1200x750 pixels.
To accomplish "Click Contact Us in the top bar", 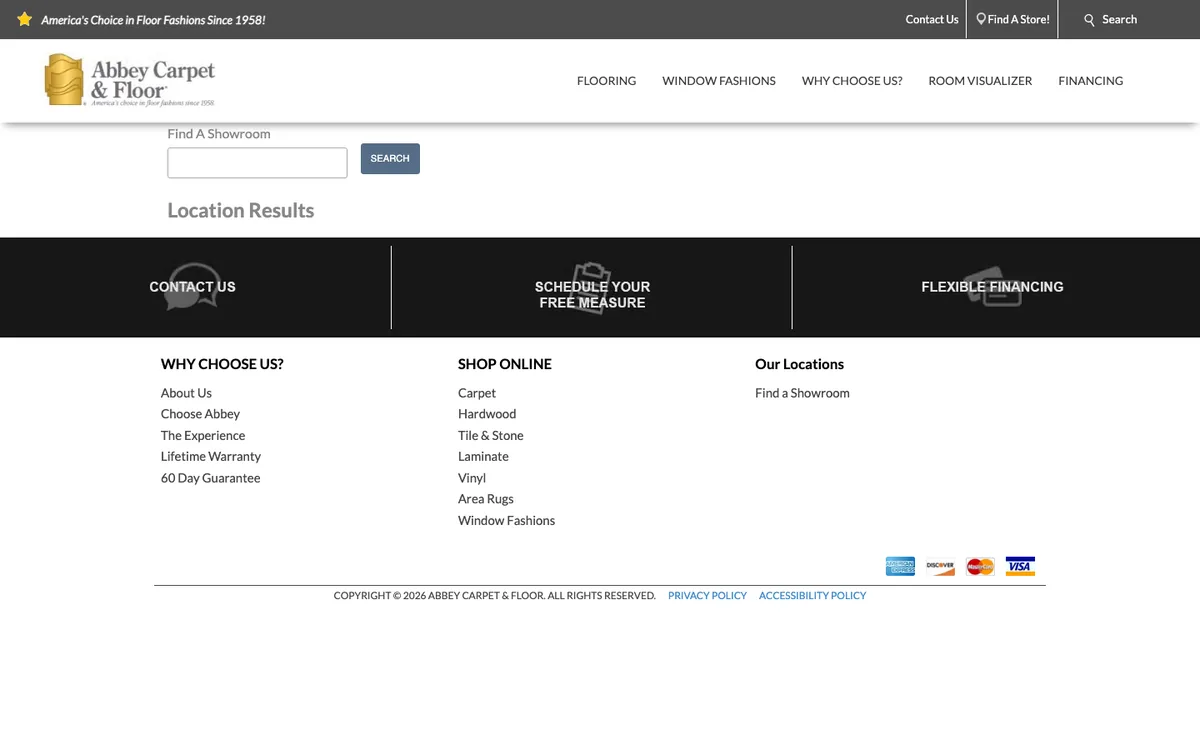I will [x=932, y=19].
